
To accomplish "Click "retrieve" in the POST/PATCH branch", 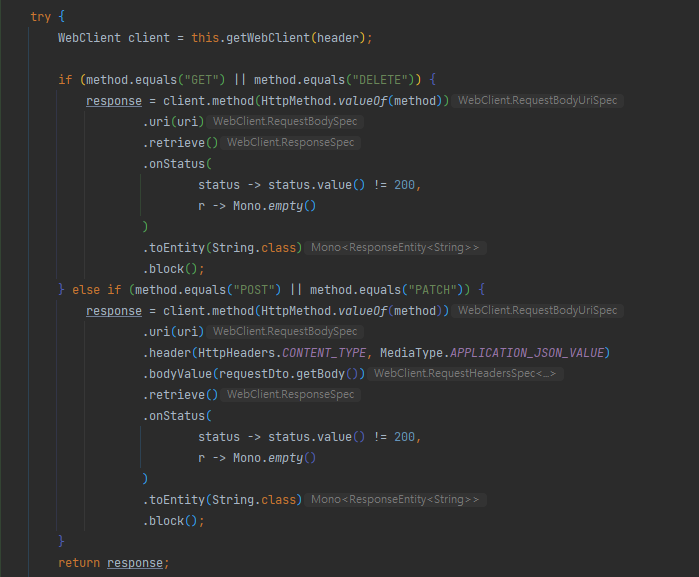I will [177, 395].
